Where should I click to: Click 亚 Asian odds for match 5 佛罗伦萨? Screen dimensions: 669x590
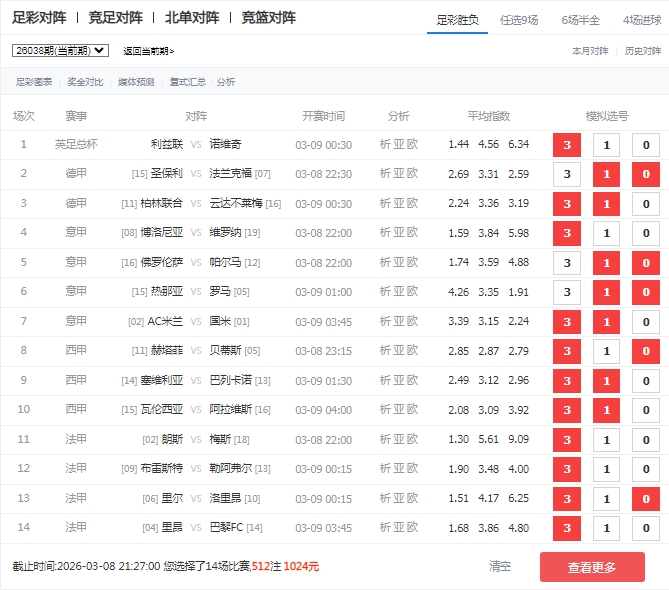(x=399, y=263)
